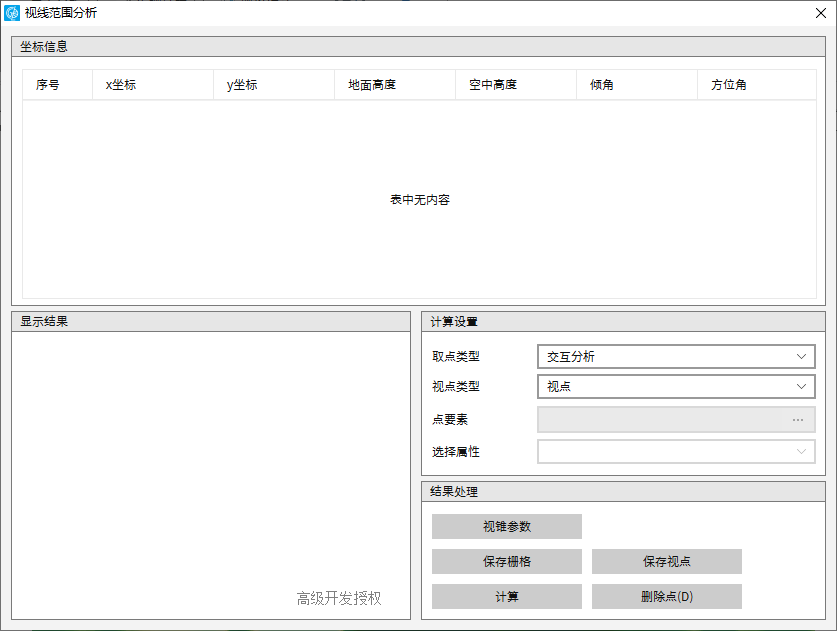The image size is (837, 631).
Task: Click the app icon in title bar
Action: pyautogui.click(x=12, y=13)
